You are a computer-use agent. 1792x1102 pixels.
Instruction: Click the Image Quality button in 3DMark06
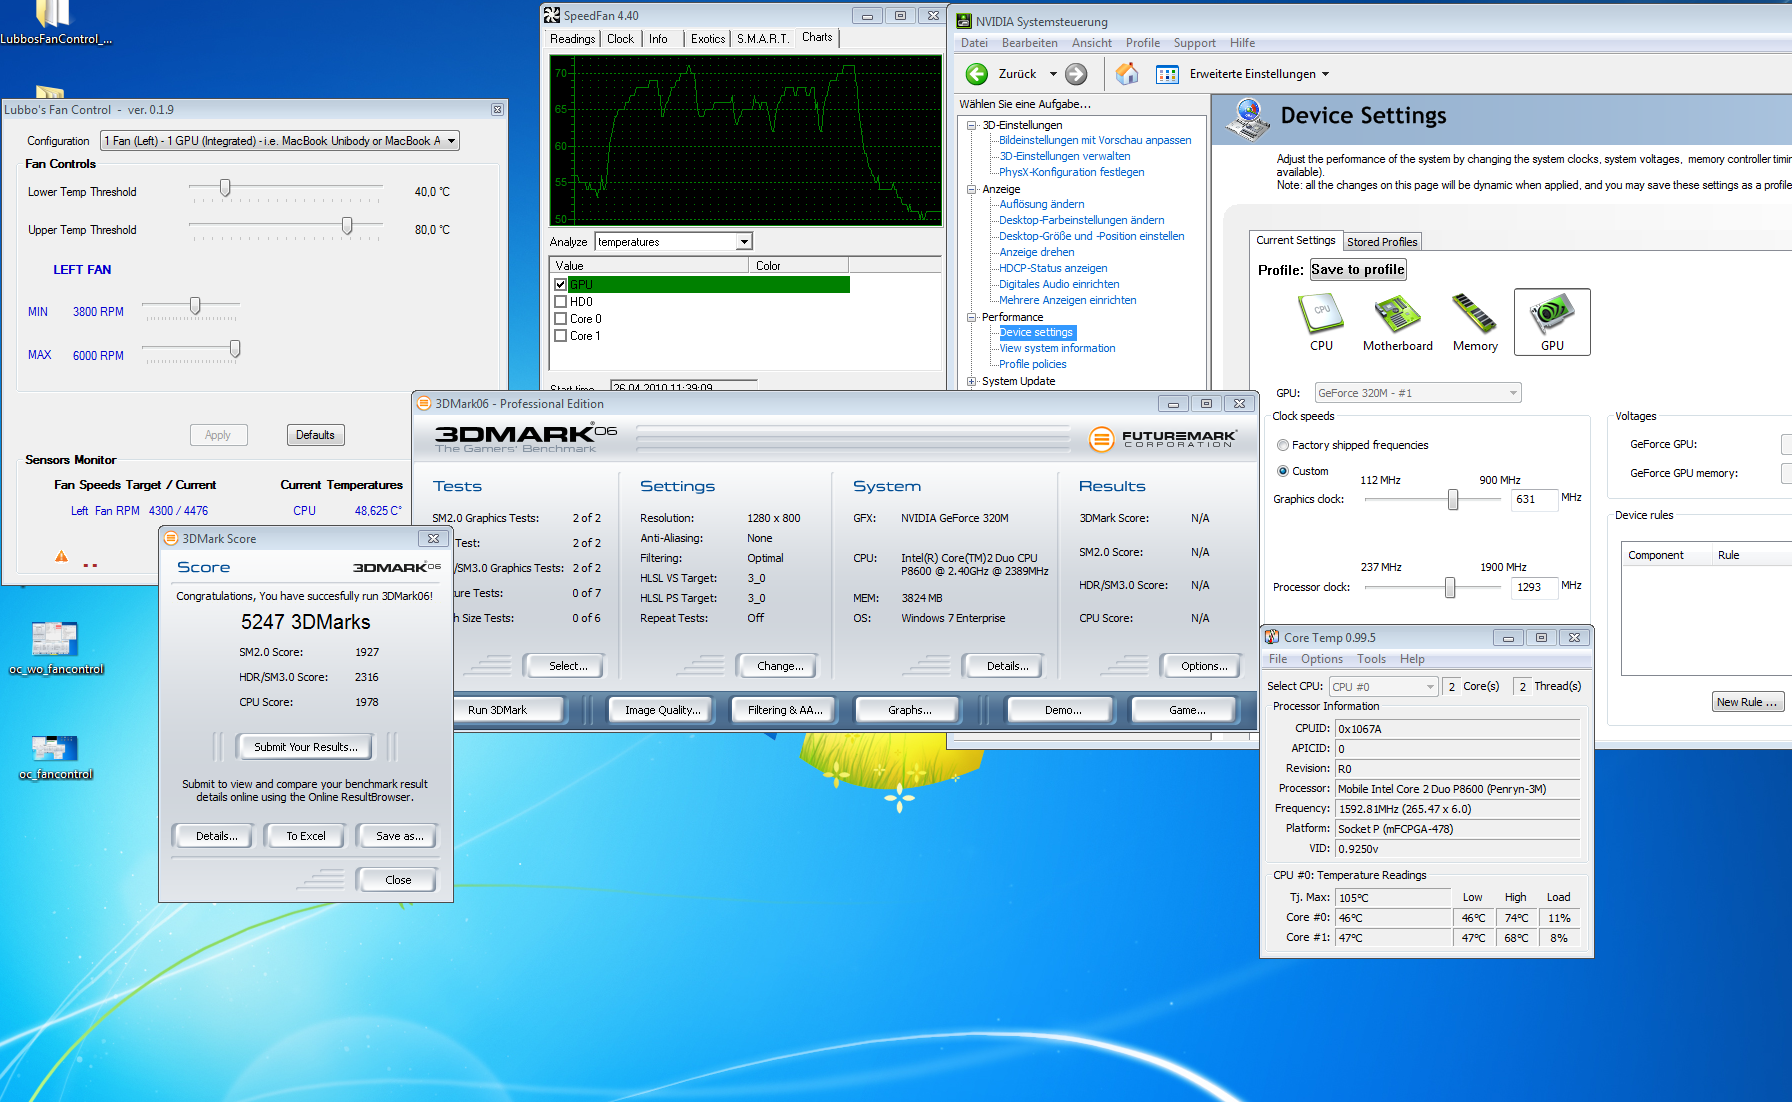pos(662,710)
